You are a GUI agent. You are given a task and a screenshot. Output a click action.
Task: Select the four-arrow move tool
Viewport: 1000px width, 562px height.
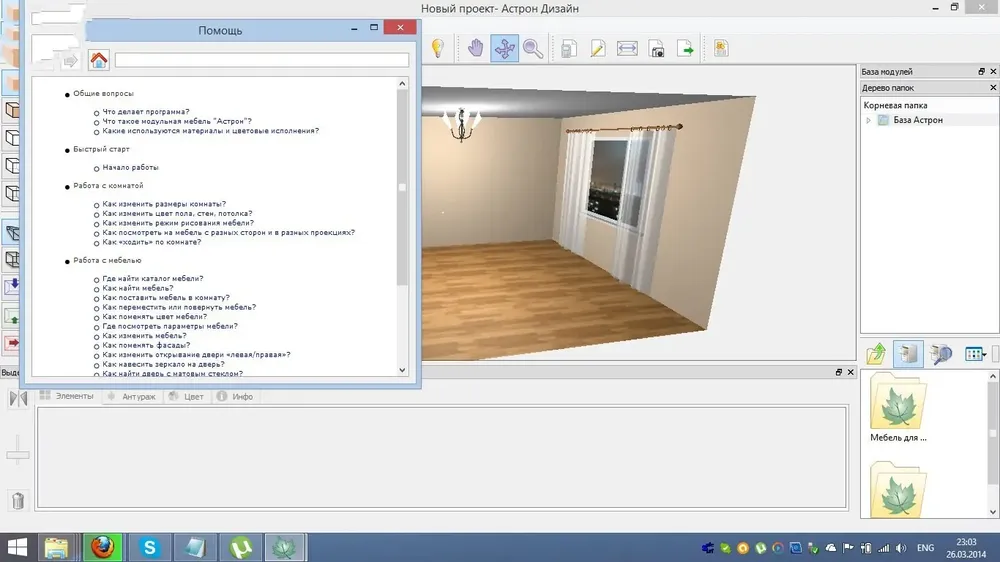pos(504,48)
